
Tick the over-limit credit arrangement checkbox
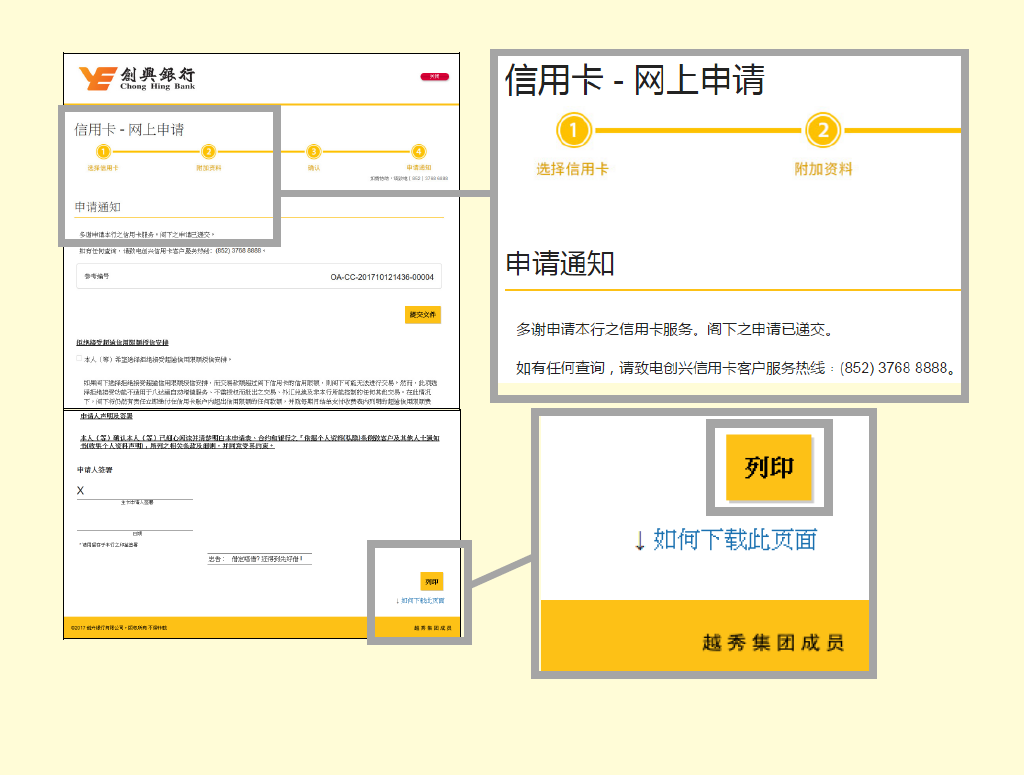click(80, 358)
